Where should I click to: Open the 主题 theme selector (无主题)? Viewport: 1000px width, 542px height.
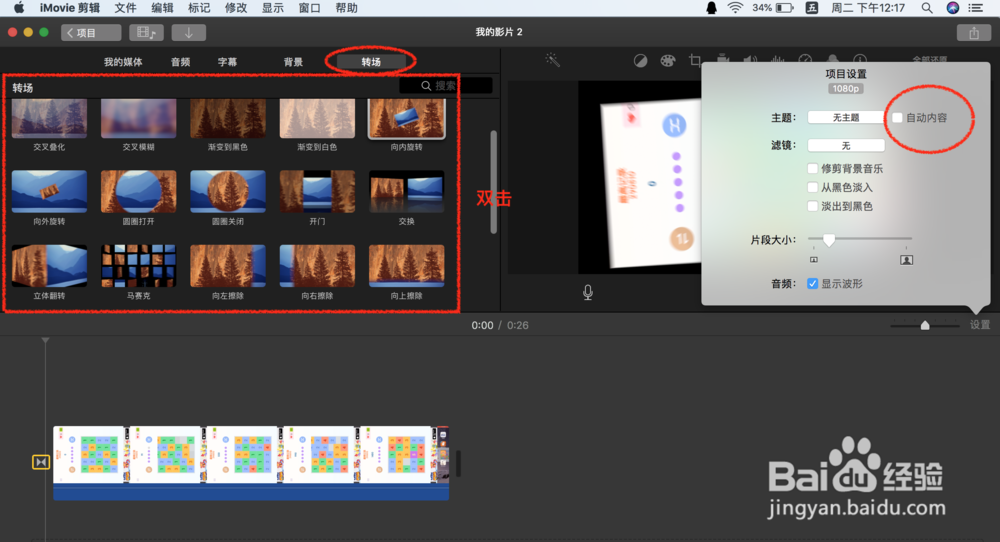[x=846, y=117]
